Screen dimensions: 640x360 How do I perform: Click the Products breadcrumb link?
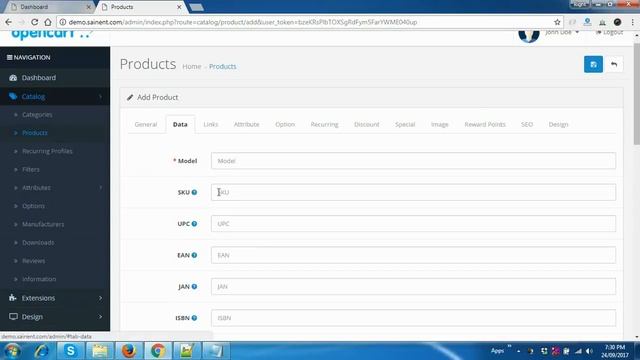(x=222, y=67)
